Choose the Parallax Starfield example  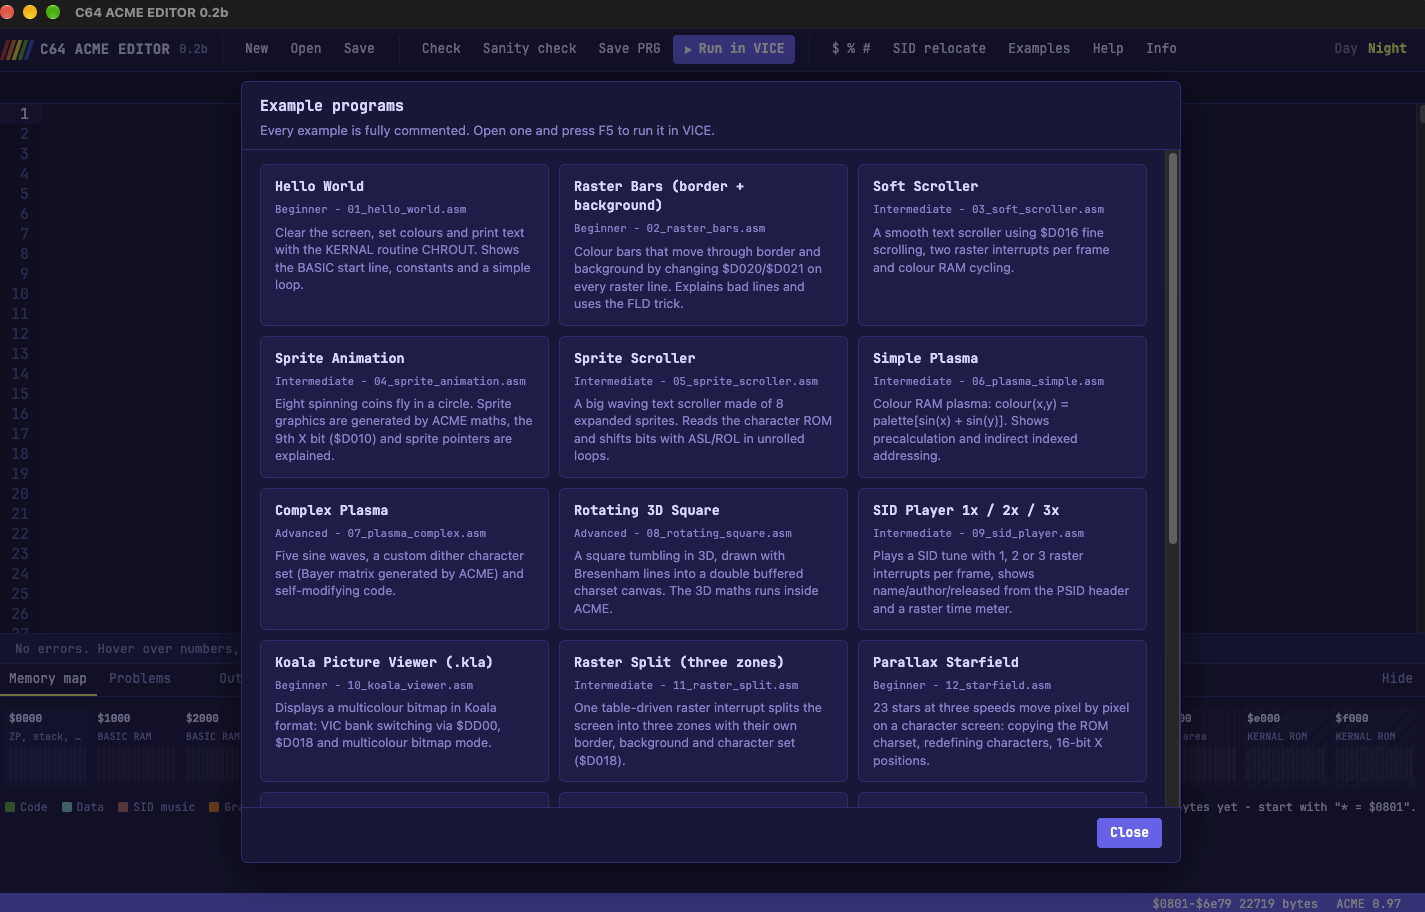click(1002, 711)
